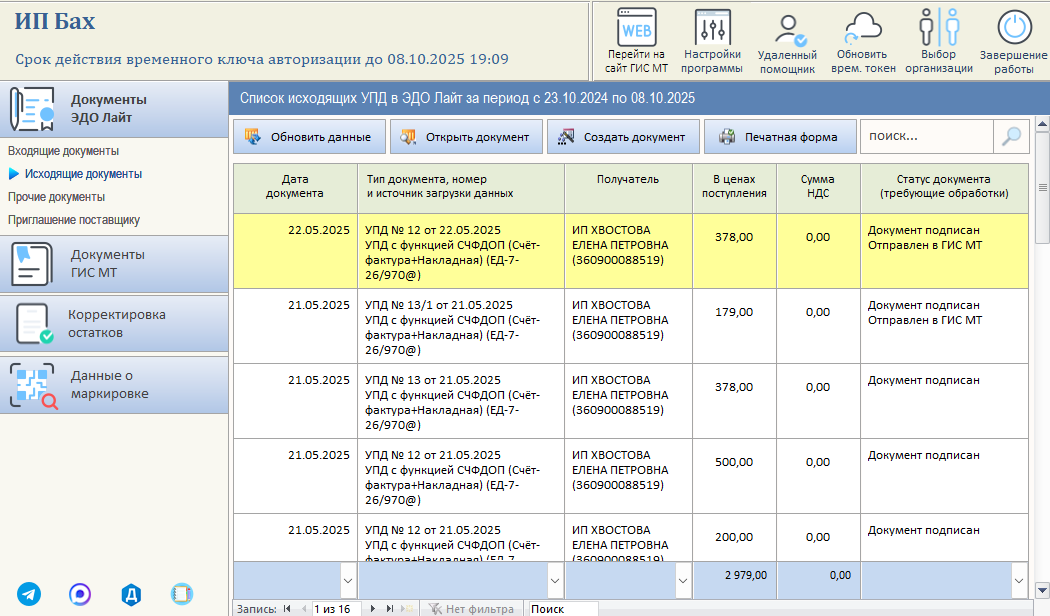
Task: Expand the document type filter dropdown
Action: pos(555,581)
